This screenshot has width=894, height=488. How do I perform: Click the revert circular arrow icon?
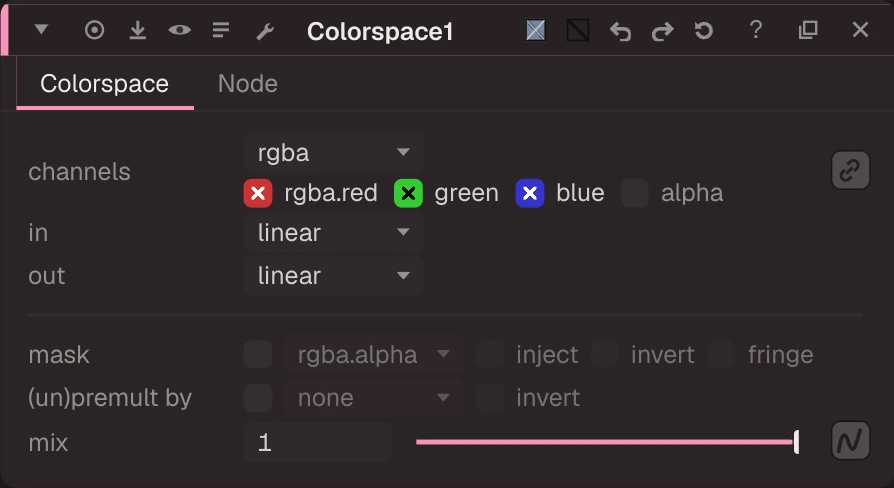tap(704, 30)
